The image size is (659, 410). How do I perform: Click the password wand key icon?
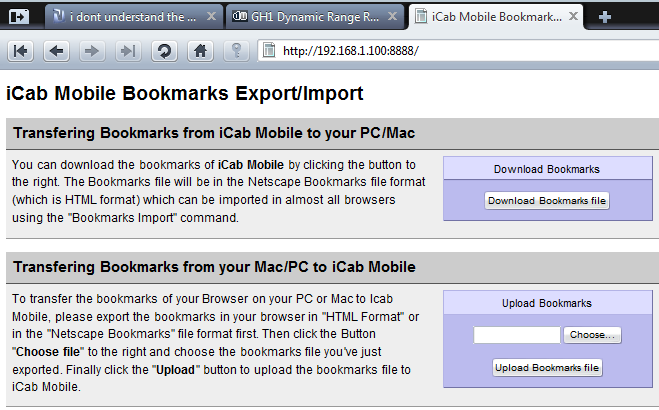click(x=236, y=51)
